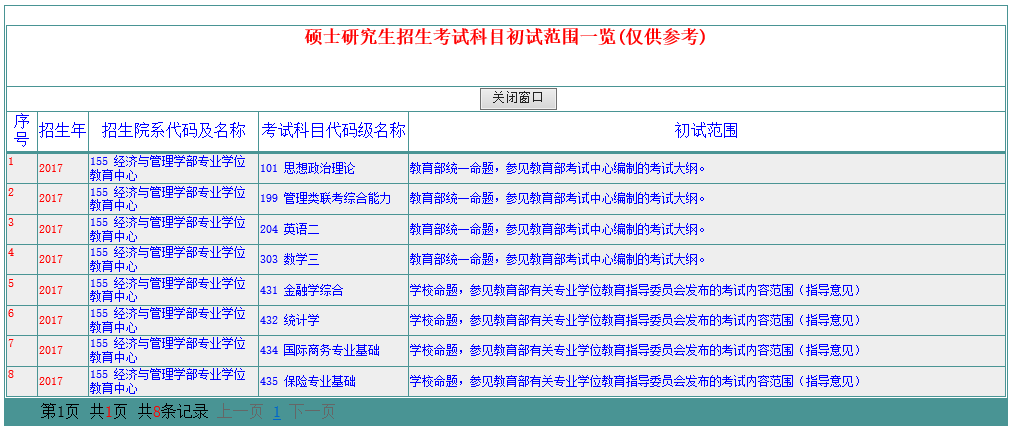Click the 关闭窗口 button
The height and width of the screenshot is (430, 1011).
[x=518, y=98]
